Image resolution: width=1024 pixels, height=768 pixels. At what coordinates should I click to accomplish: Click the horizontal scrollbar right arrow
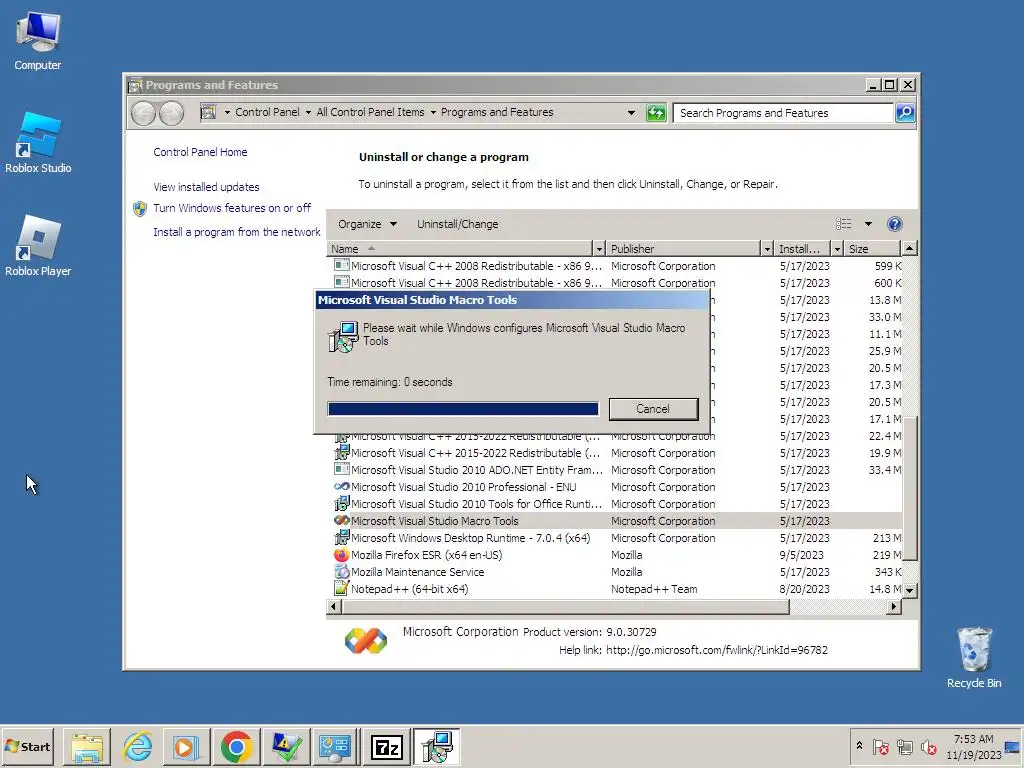click(x=894, y=607)
